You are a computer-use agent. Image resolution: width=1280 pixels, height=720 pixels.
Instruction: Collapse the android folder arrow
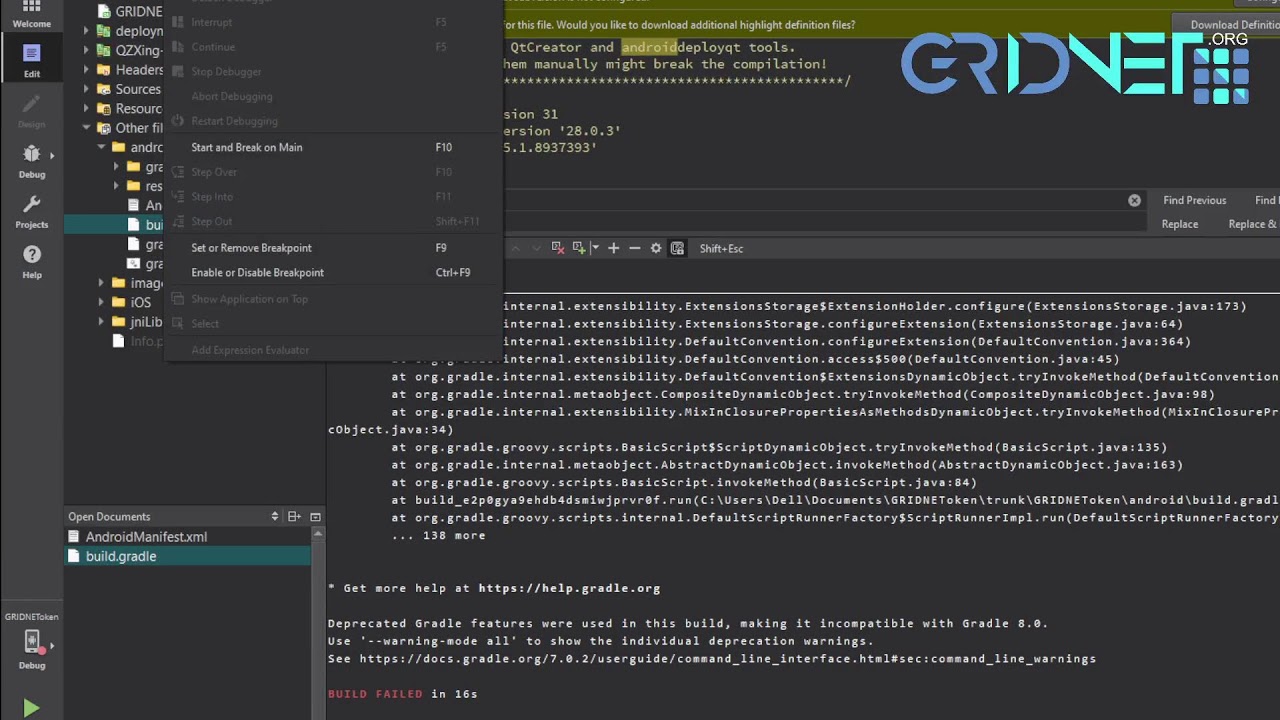[102, 147]
